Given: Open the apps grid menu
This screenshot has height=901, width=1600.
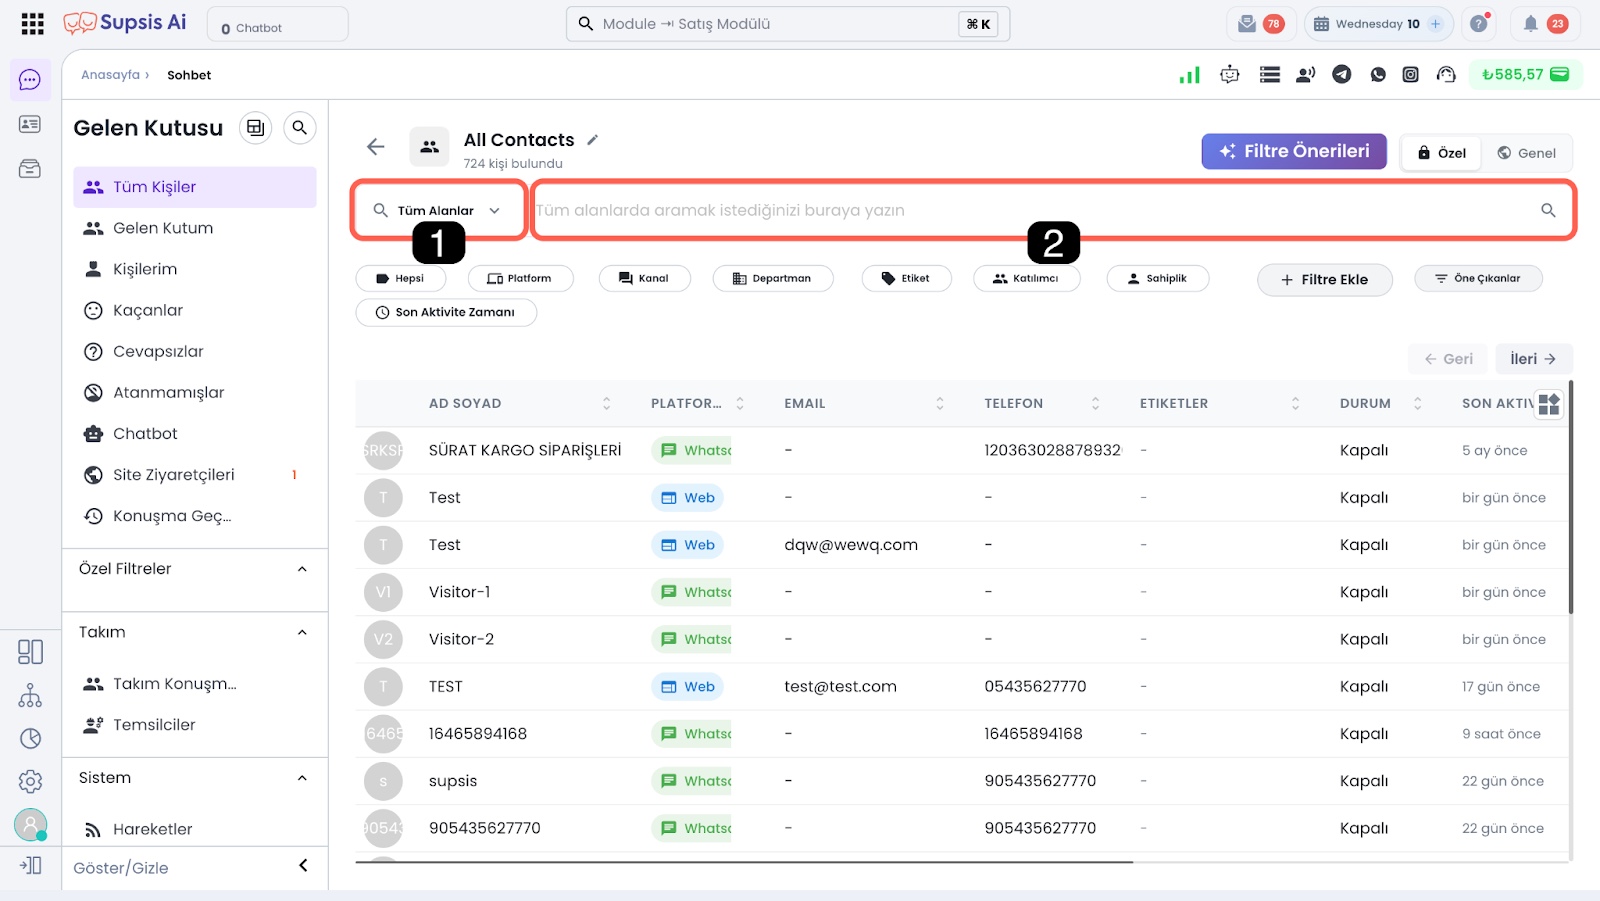Looking at the screenshot, I should pyautogui.click(x=32, y=24).
